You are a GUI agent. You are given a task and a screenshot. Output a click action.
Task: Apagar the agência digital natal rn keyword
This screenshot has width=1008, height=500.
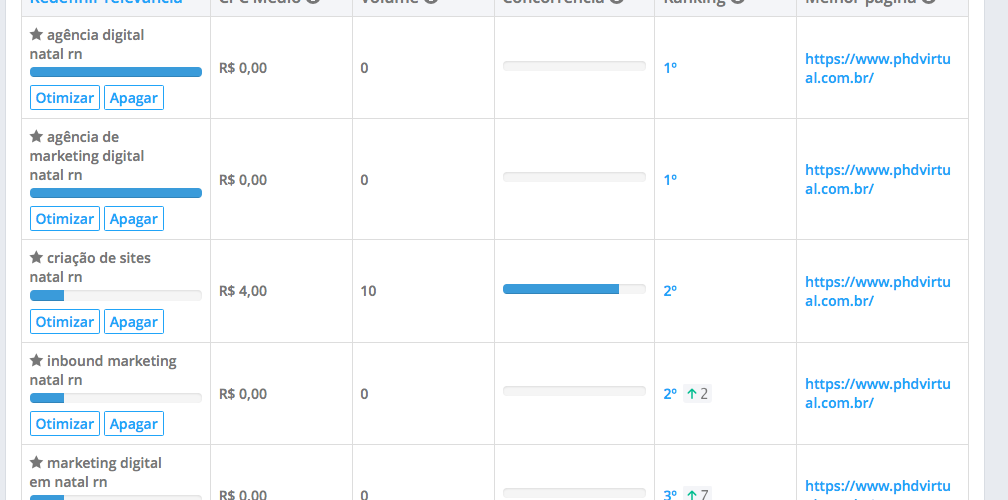pyautogui.click(x=134, y=98)
